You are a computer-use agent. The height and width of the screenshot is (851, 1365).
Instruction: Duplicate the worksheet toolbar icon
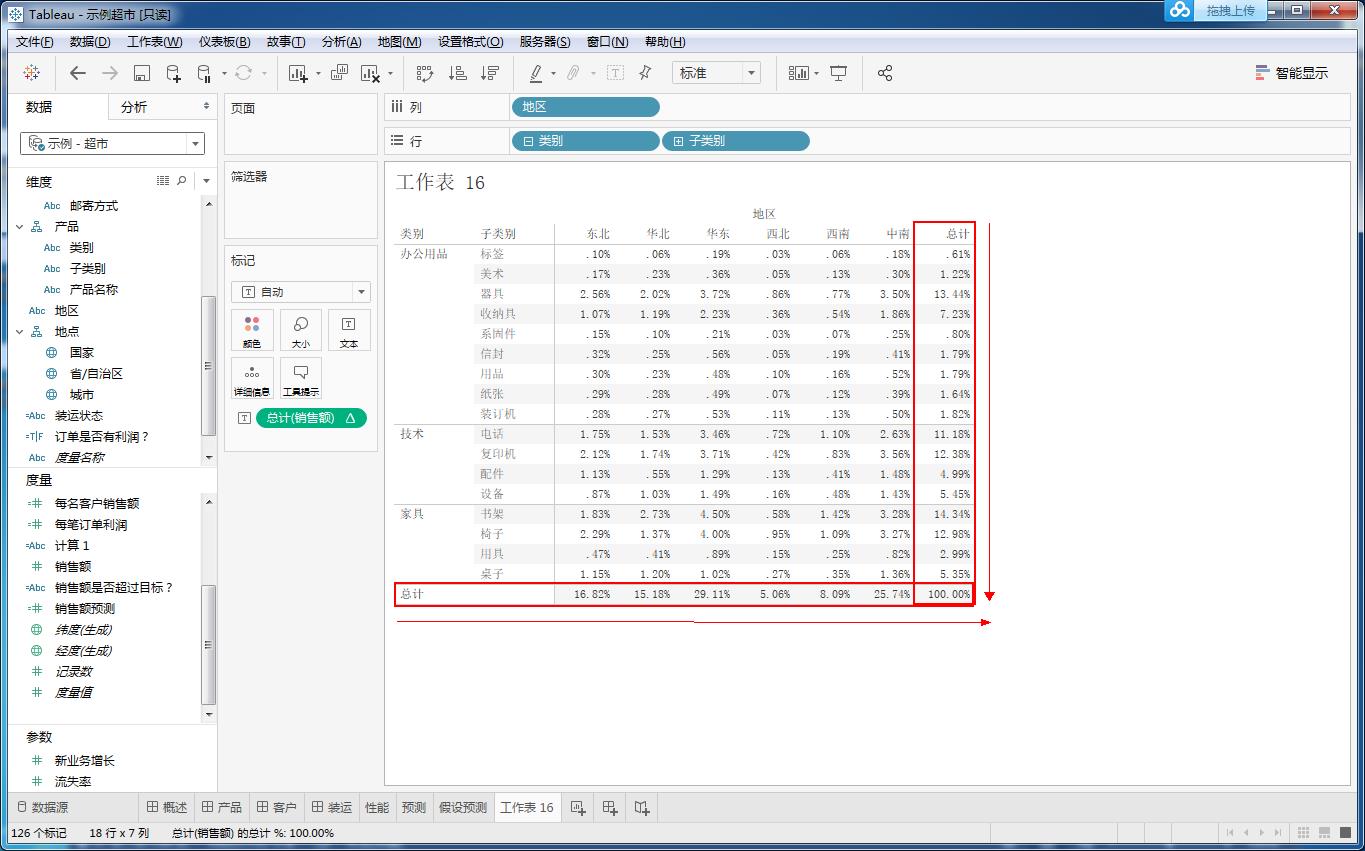(x=339, y=73)
